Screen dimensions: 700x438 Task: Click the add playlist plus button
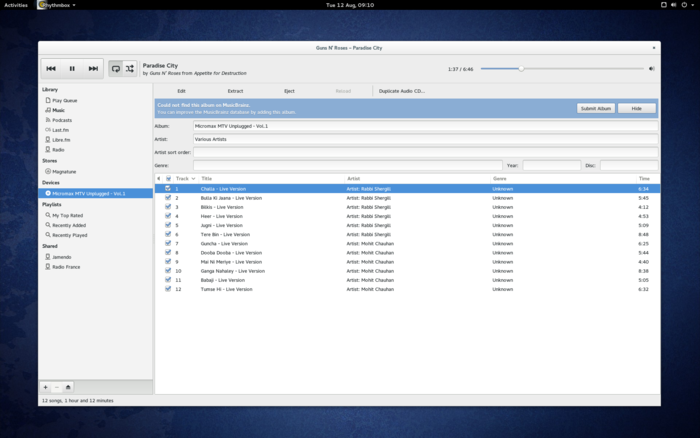click(x=45, y=386)
